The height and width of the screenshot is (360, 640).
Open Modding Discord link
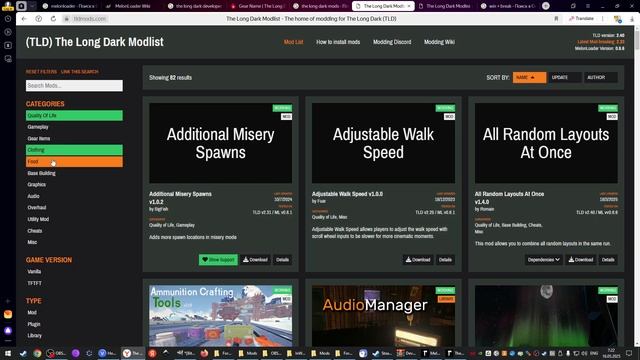click(392, 42)
